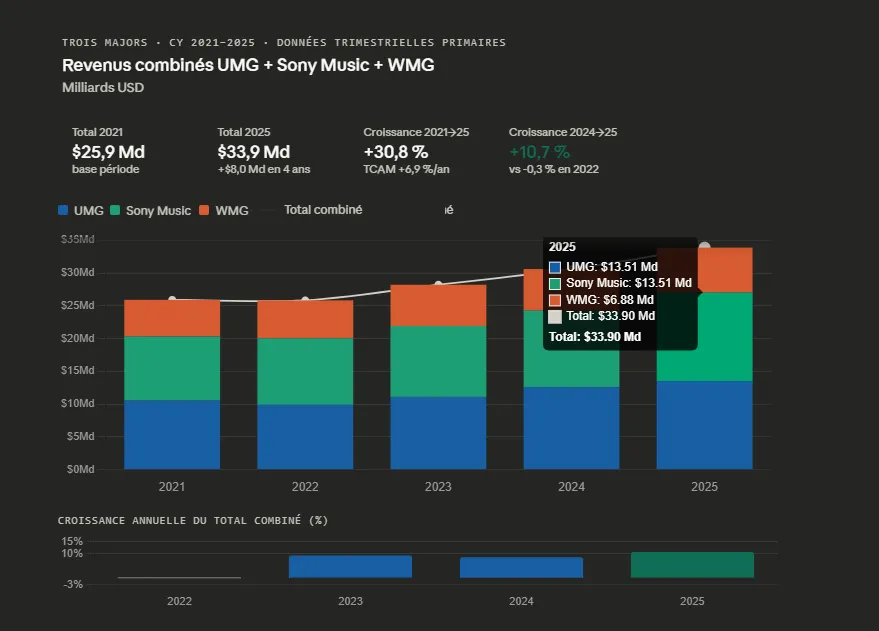Click the Total 2025 $33,9 Md card

tap(263, 151)
